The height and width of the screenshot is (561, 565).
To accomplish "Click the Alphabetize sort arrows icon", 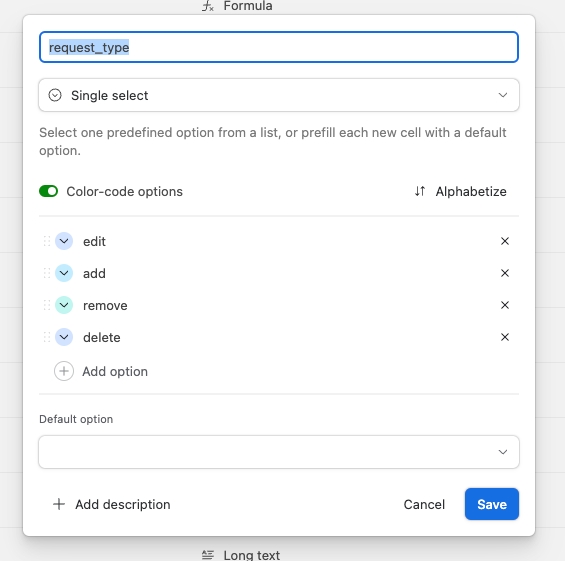I will pos(420,191).
